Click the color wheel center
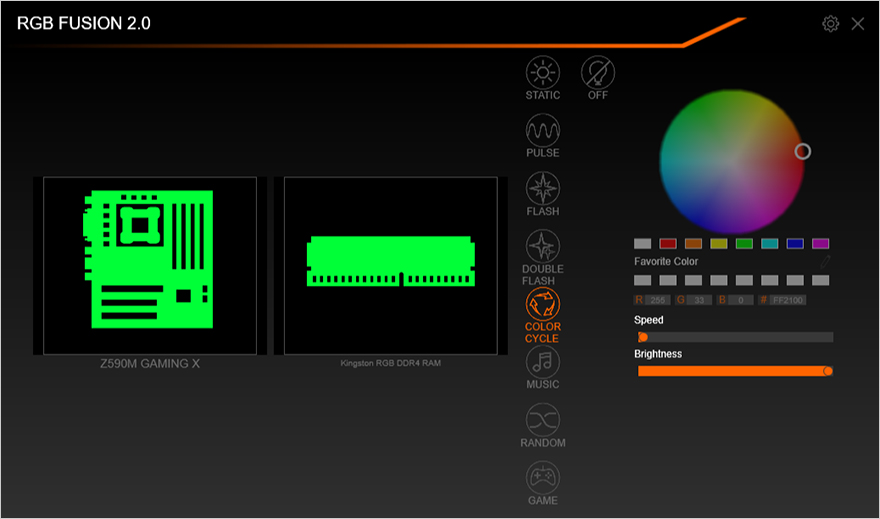 pos(732,162)
